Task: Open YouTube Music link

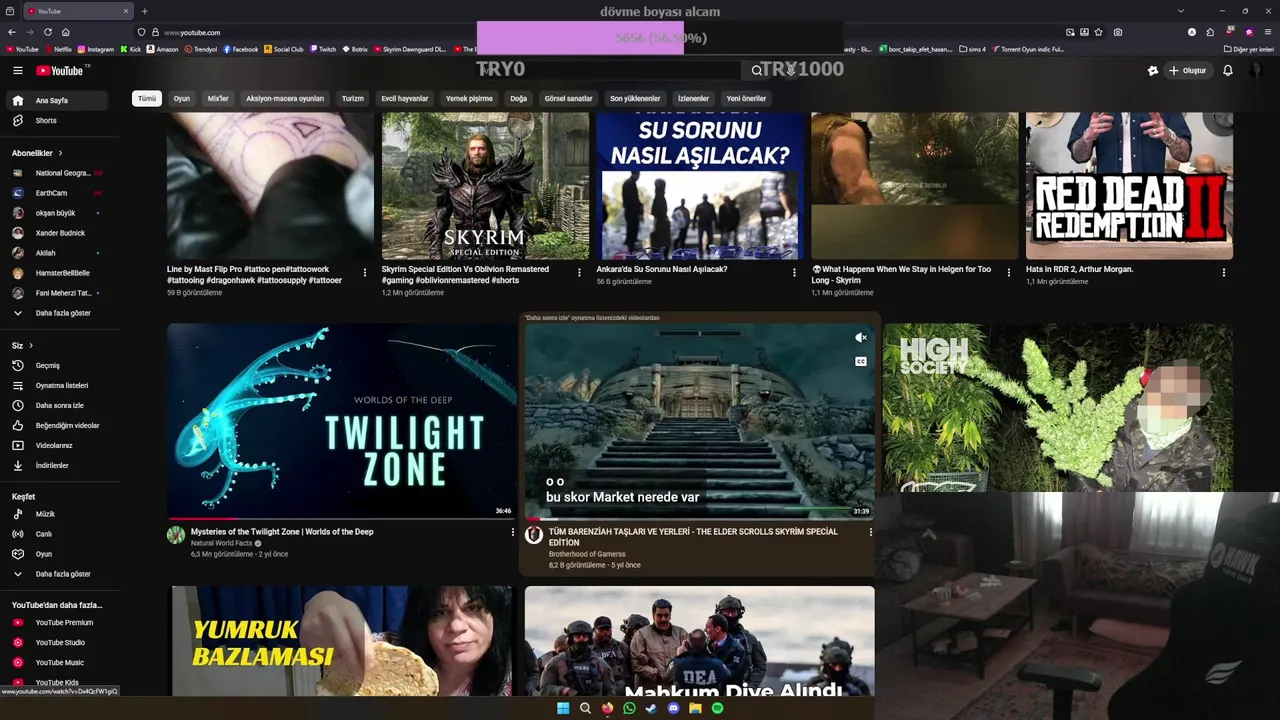Action: [60, 662]
